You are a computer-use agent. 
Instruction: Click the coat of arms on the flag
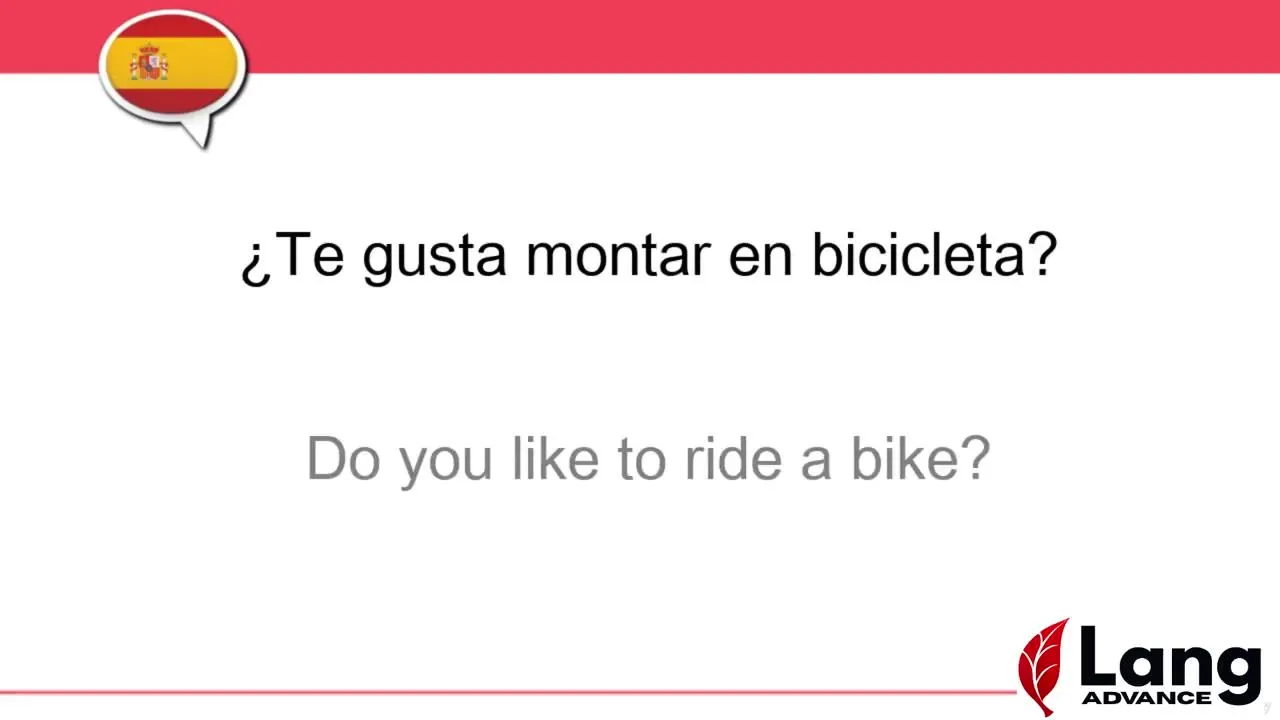pos(150,63)
